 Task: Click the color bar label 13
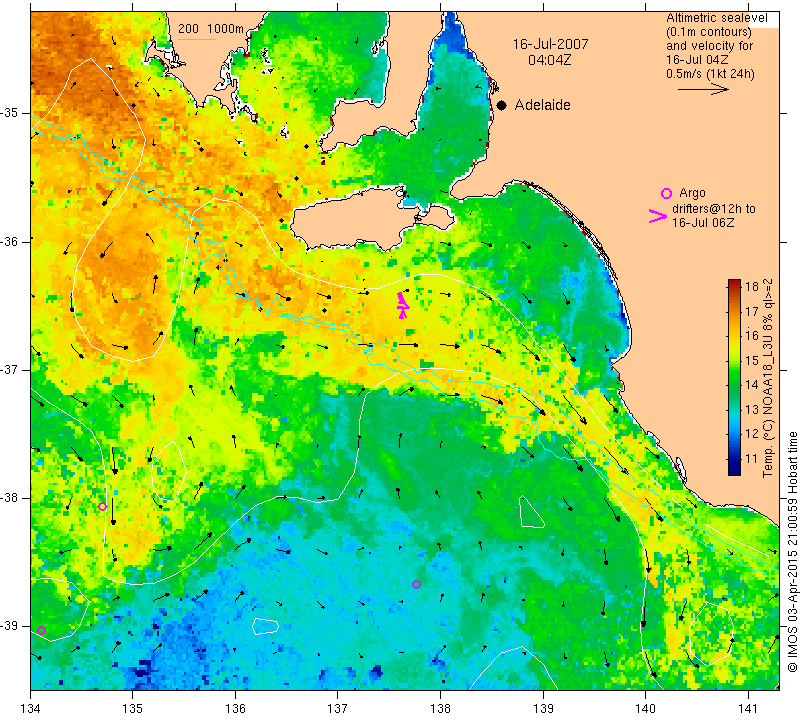752,409
